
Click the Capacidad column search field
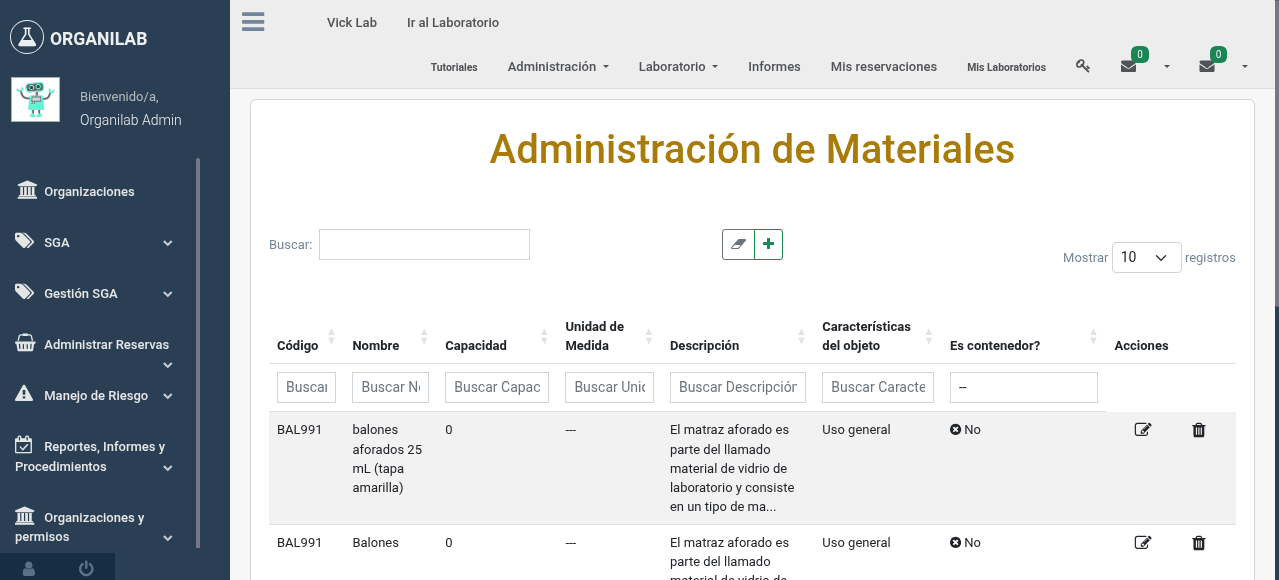click(497, 387)
